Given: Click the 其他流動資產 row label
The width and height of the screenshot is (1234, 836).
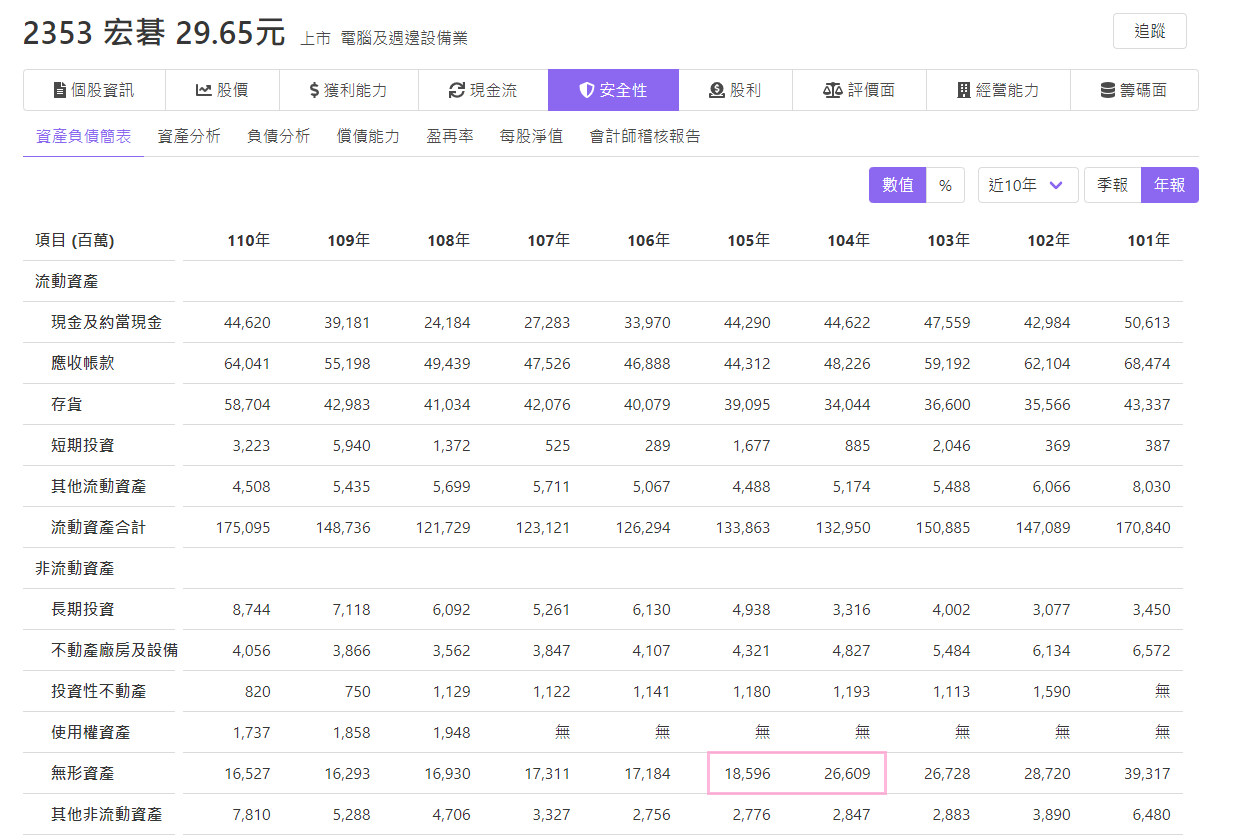Looking at the screenshot, I should pos(99,486).
